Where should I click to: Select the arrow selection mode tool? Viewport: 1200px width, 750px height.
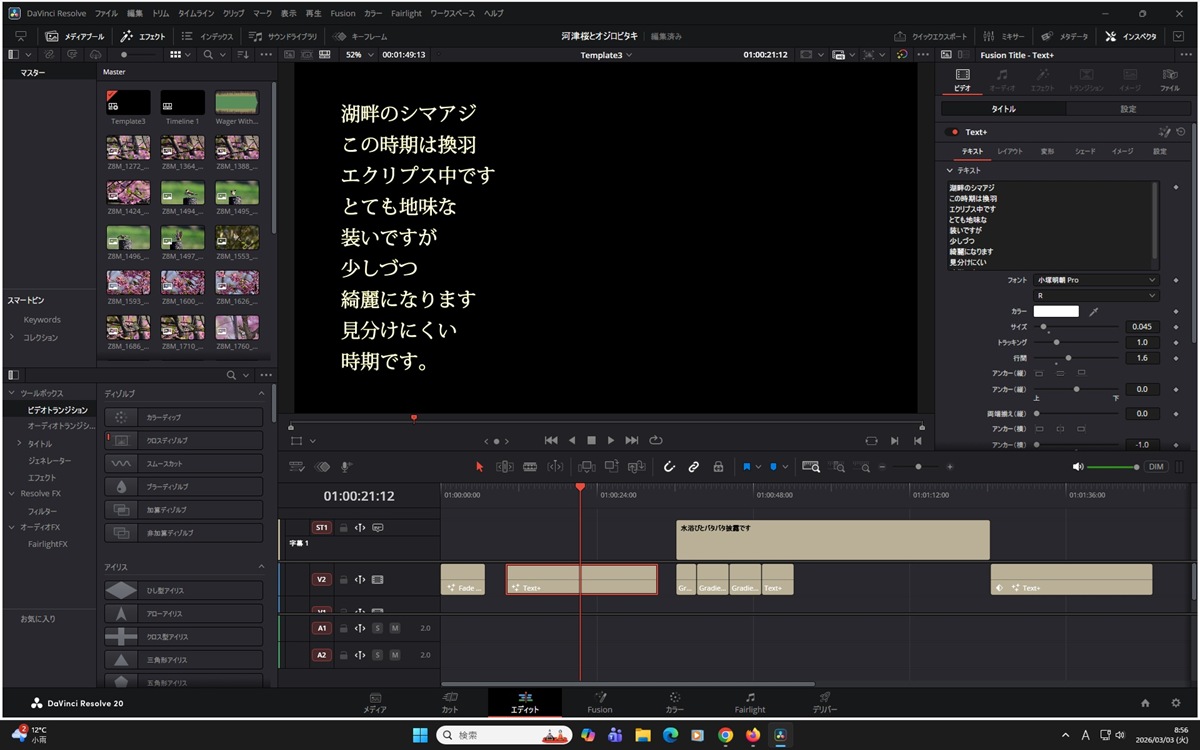(x=479, y=467)
